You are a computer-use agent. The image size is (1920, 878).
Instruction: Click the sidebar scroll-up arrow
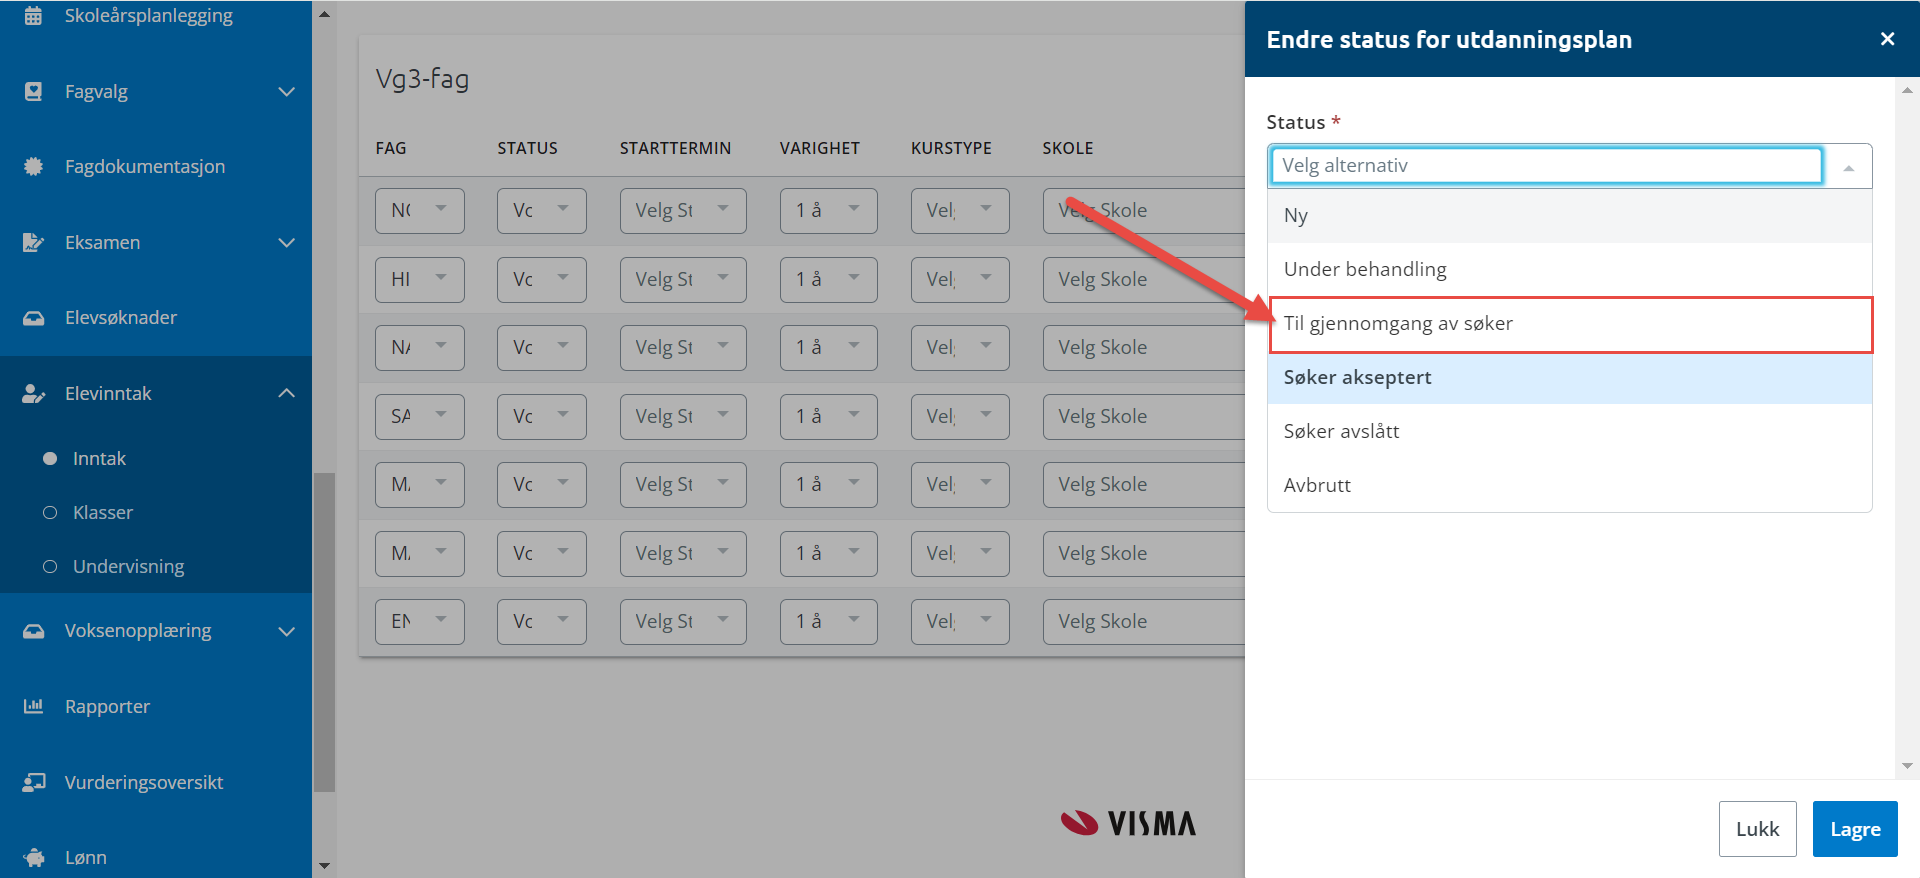point(324,14)
